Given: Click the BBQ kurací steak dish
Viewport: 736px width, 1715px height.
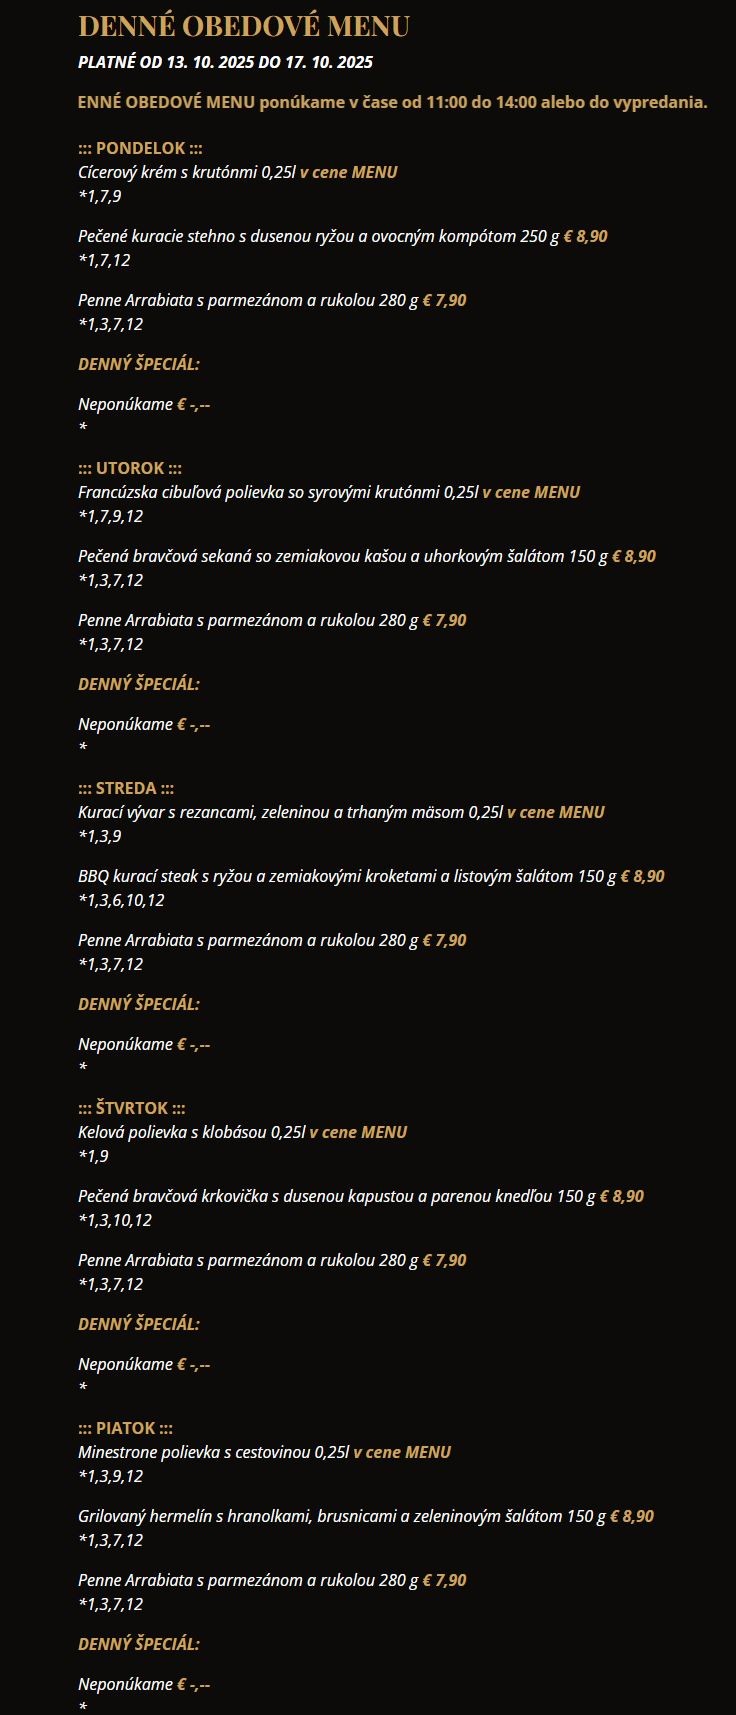Looking at the screenshot, I should point(346,876).
